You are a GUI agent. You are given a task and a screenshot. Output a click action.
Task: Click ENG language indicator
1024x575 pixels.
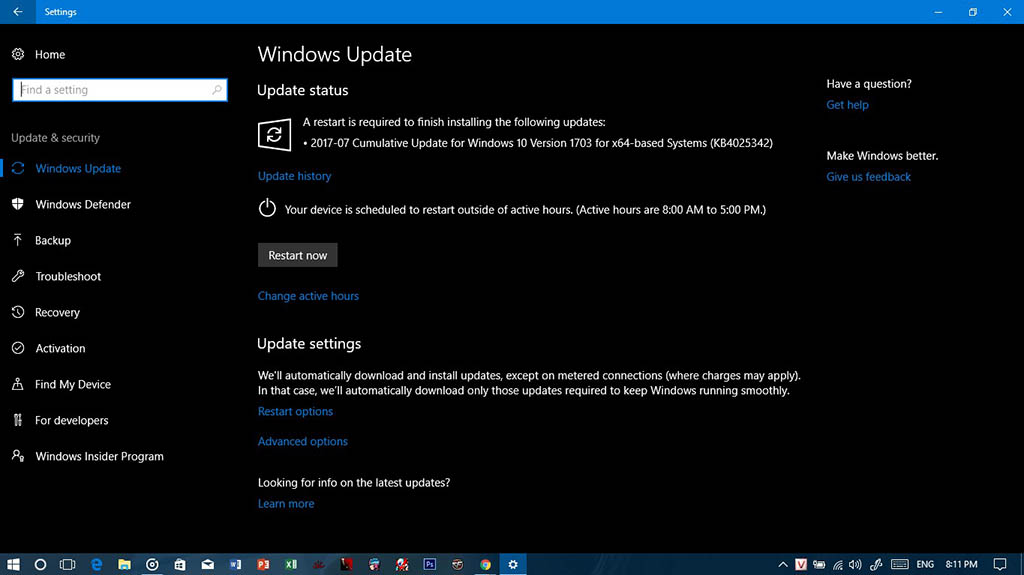tap(925, 564)
